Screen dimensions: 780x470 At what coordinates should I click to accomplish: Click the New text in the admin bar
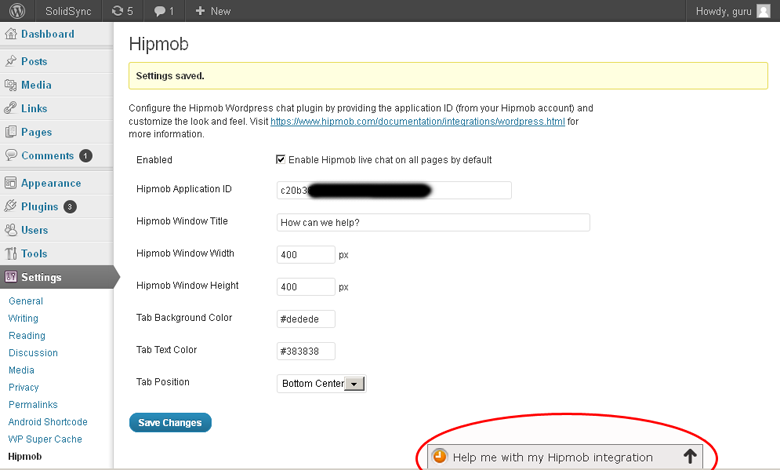click(220, 11)
